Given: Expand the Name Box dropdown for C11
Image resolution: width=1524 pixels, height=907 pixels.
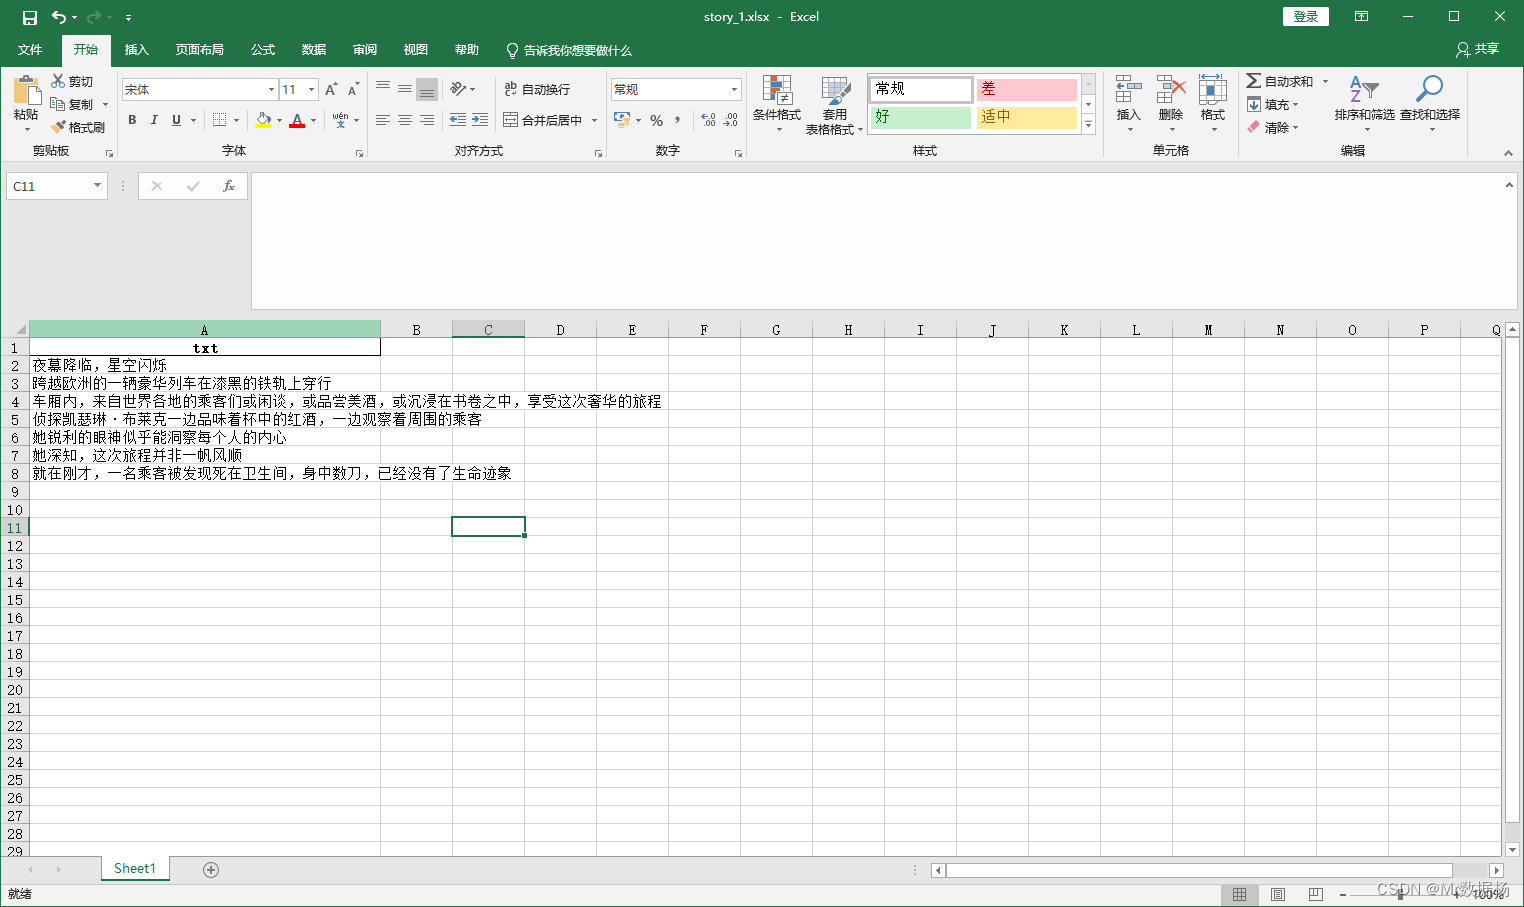Looking at the screenshot, I should 97,186.
